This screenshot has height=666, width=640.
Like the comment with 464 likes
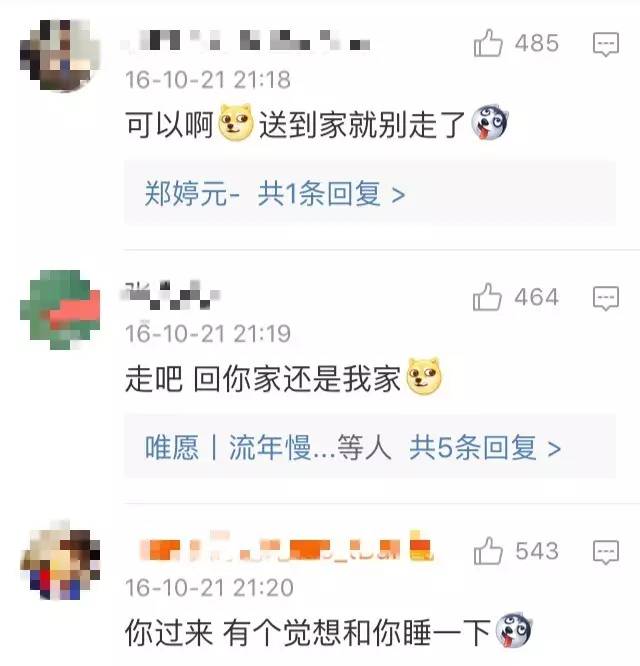click(487, 297)
